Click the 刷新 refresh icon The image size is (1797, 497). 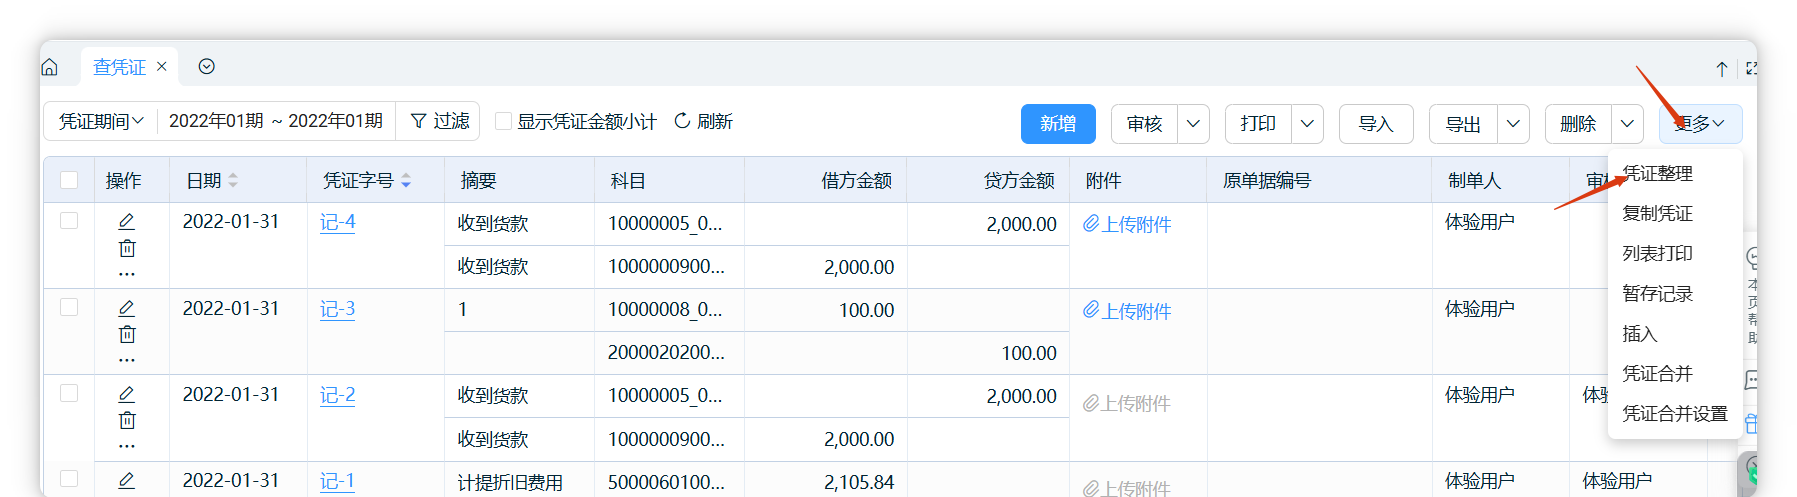coord(683,121)
